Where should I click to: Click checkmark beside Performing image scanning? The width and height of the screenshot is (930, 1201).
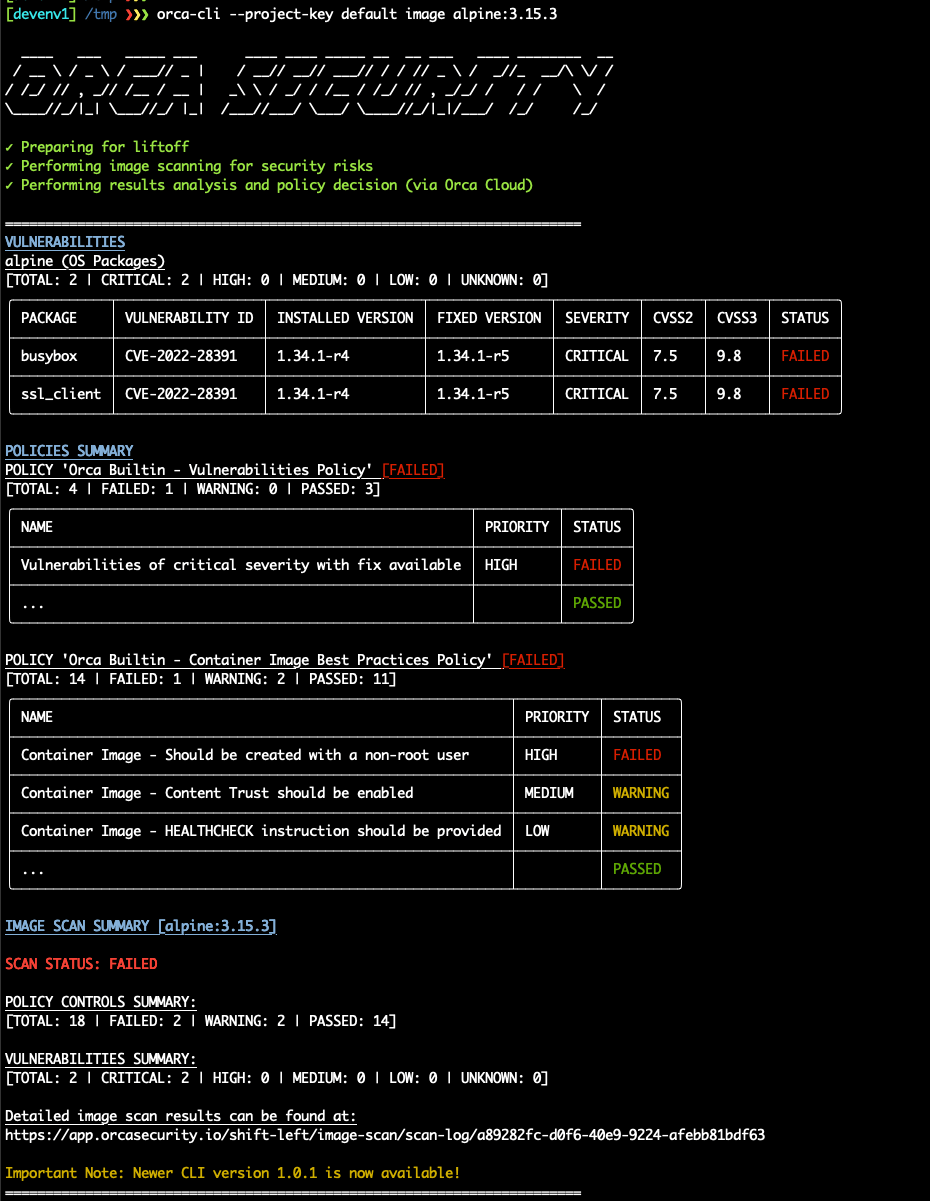[x=9, y=166]
